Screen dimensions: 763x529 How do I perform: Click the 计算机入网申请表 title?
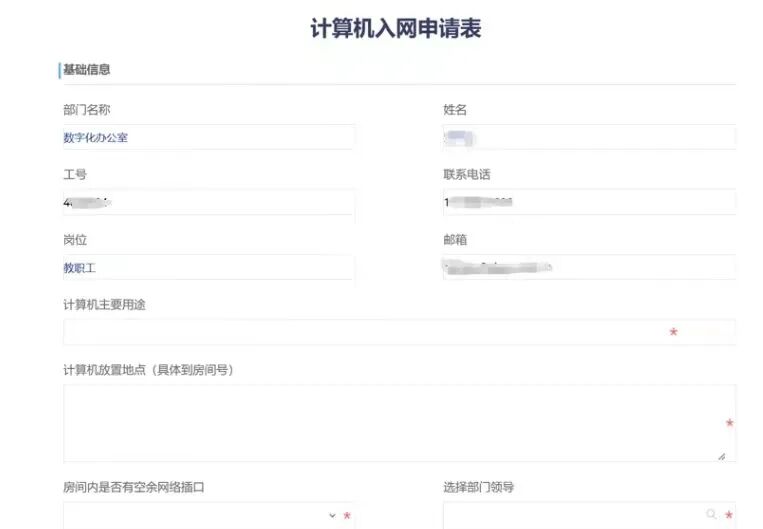tap(396, 28)
